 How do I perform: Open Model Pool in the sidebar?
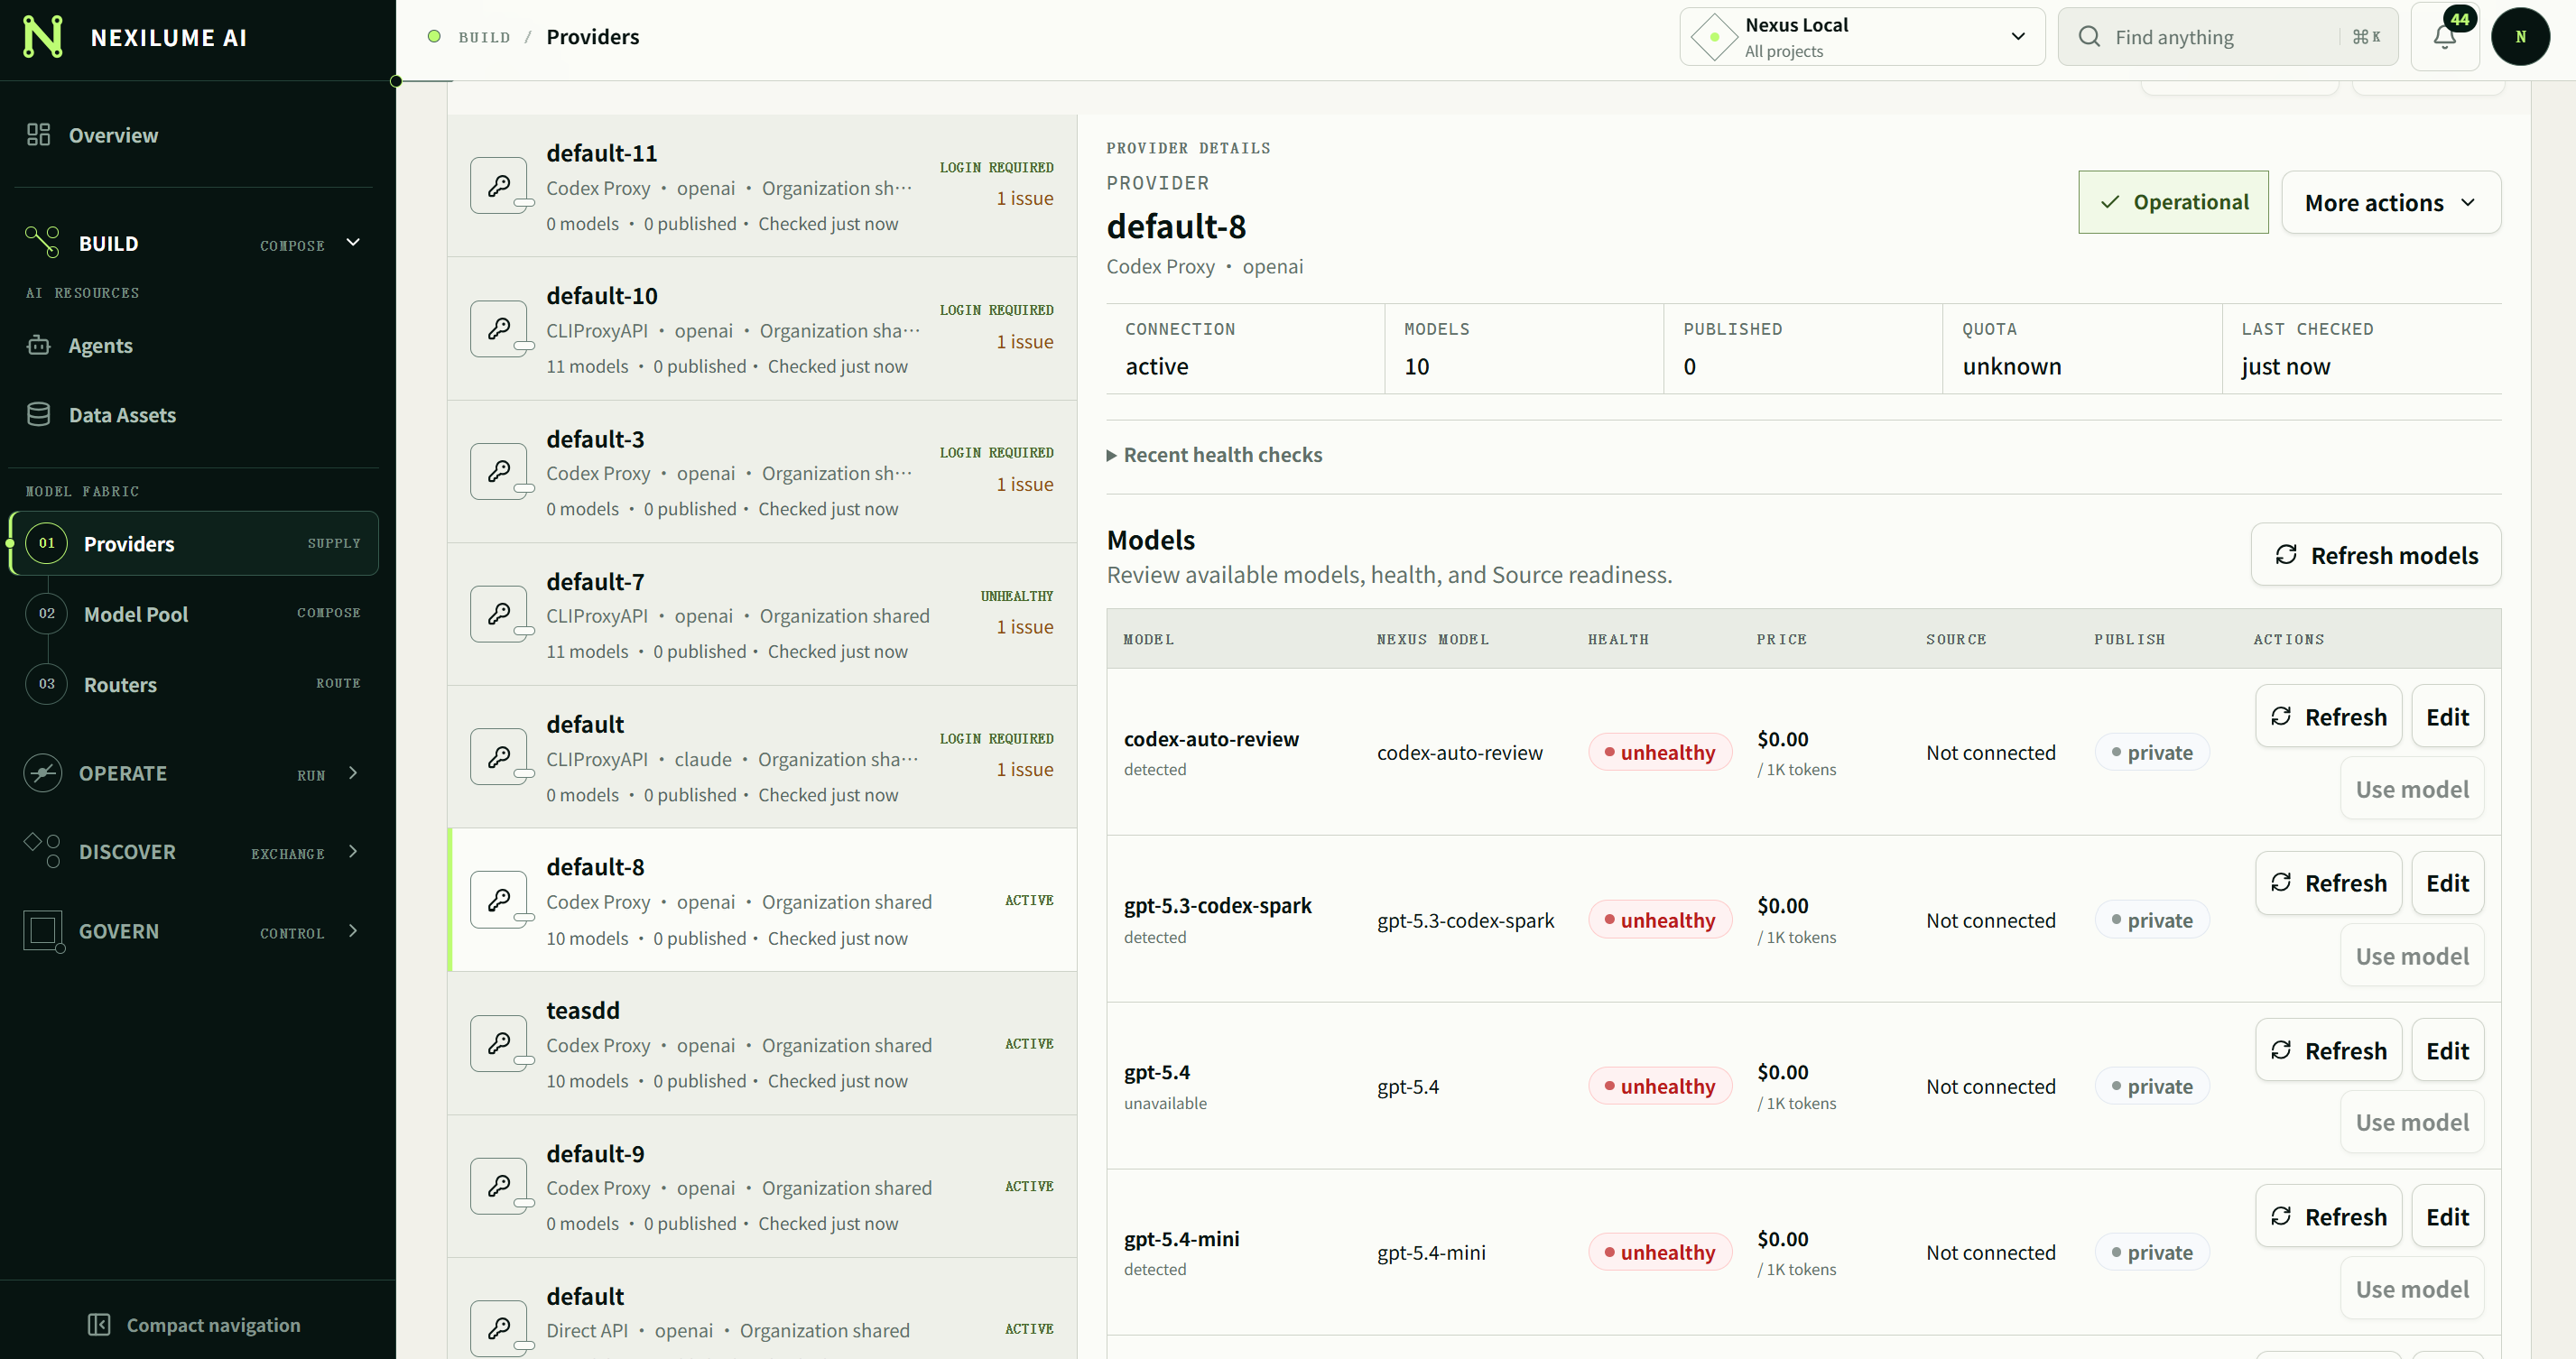pos(194,614)
